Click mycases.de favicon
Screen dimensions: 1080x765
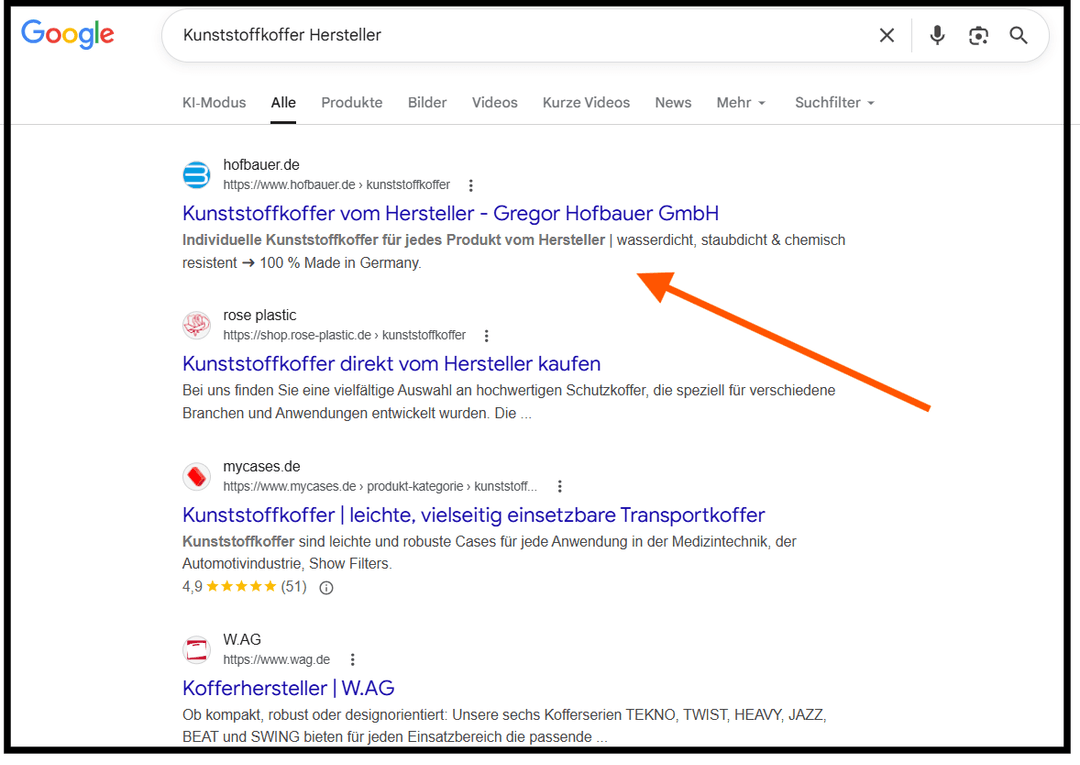point(196,476)
